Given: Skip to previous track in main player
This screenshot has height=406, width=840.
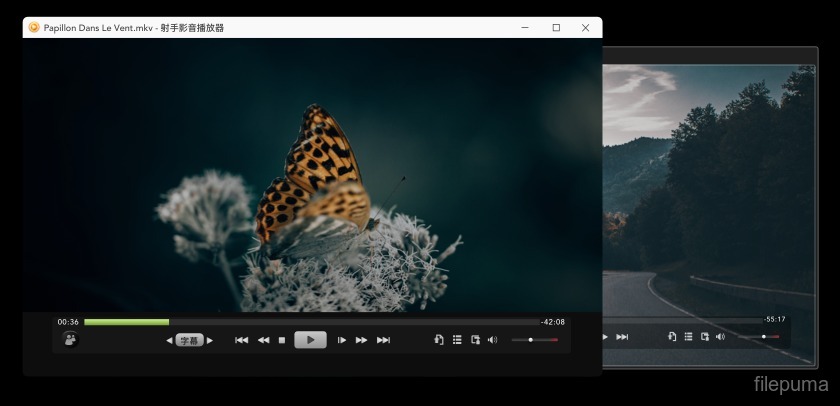Looking at the screenshot, I should [x=241, y=340].
